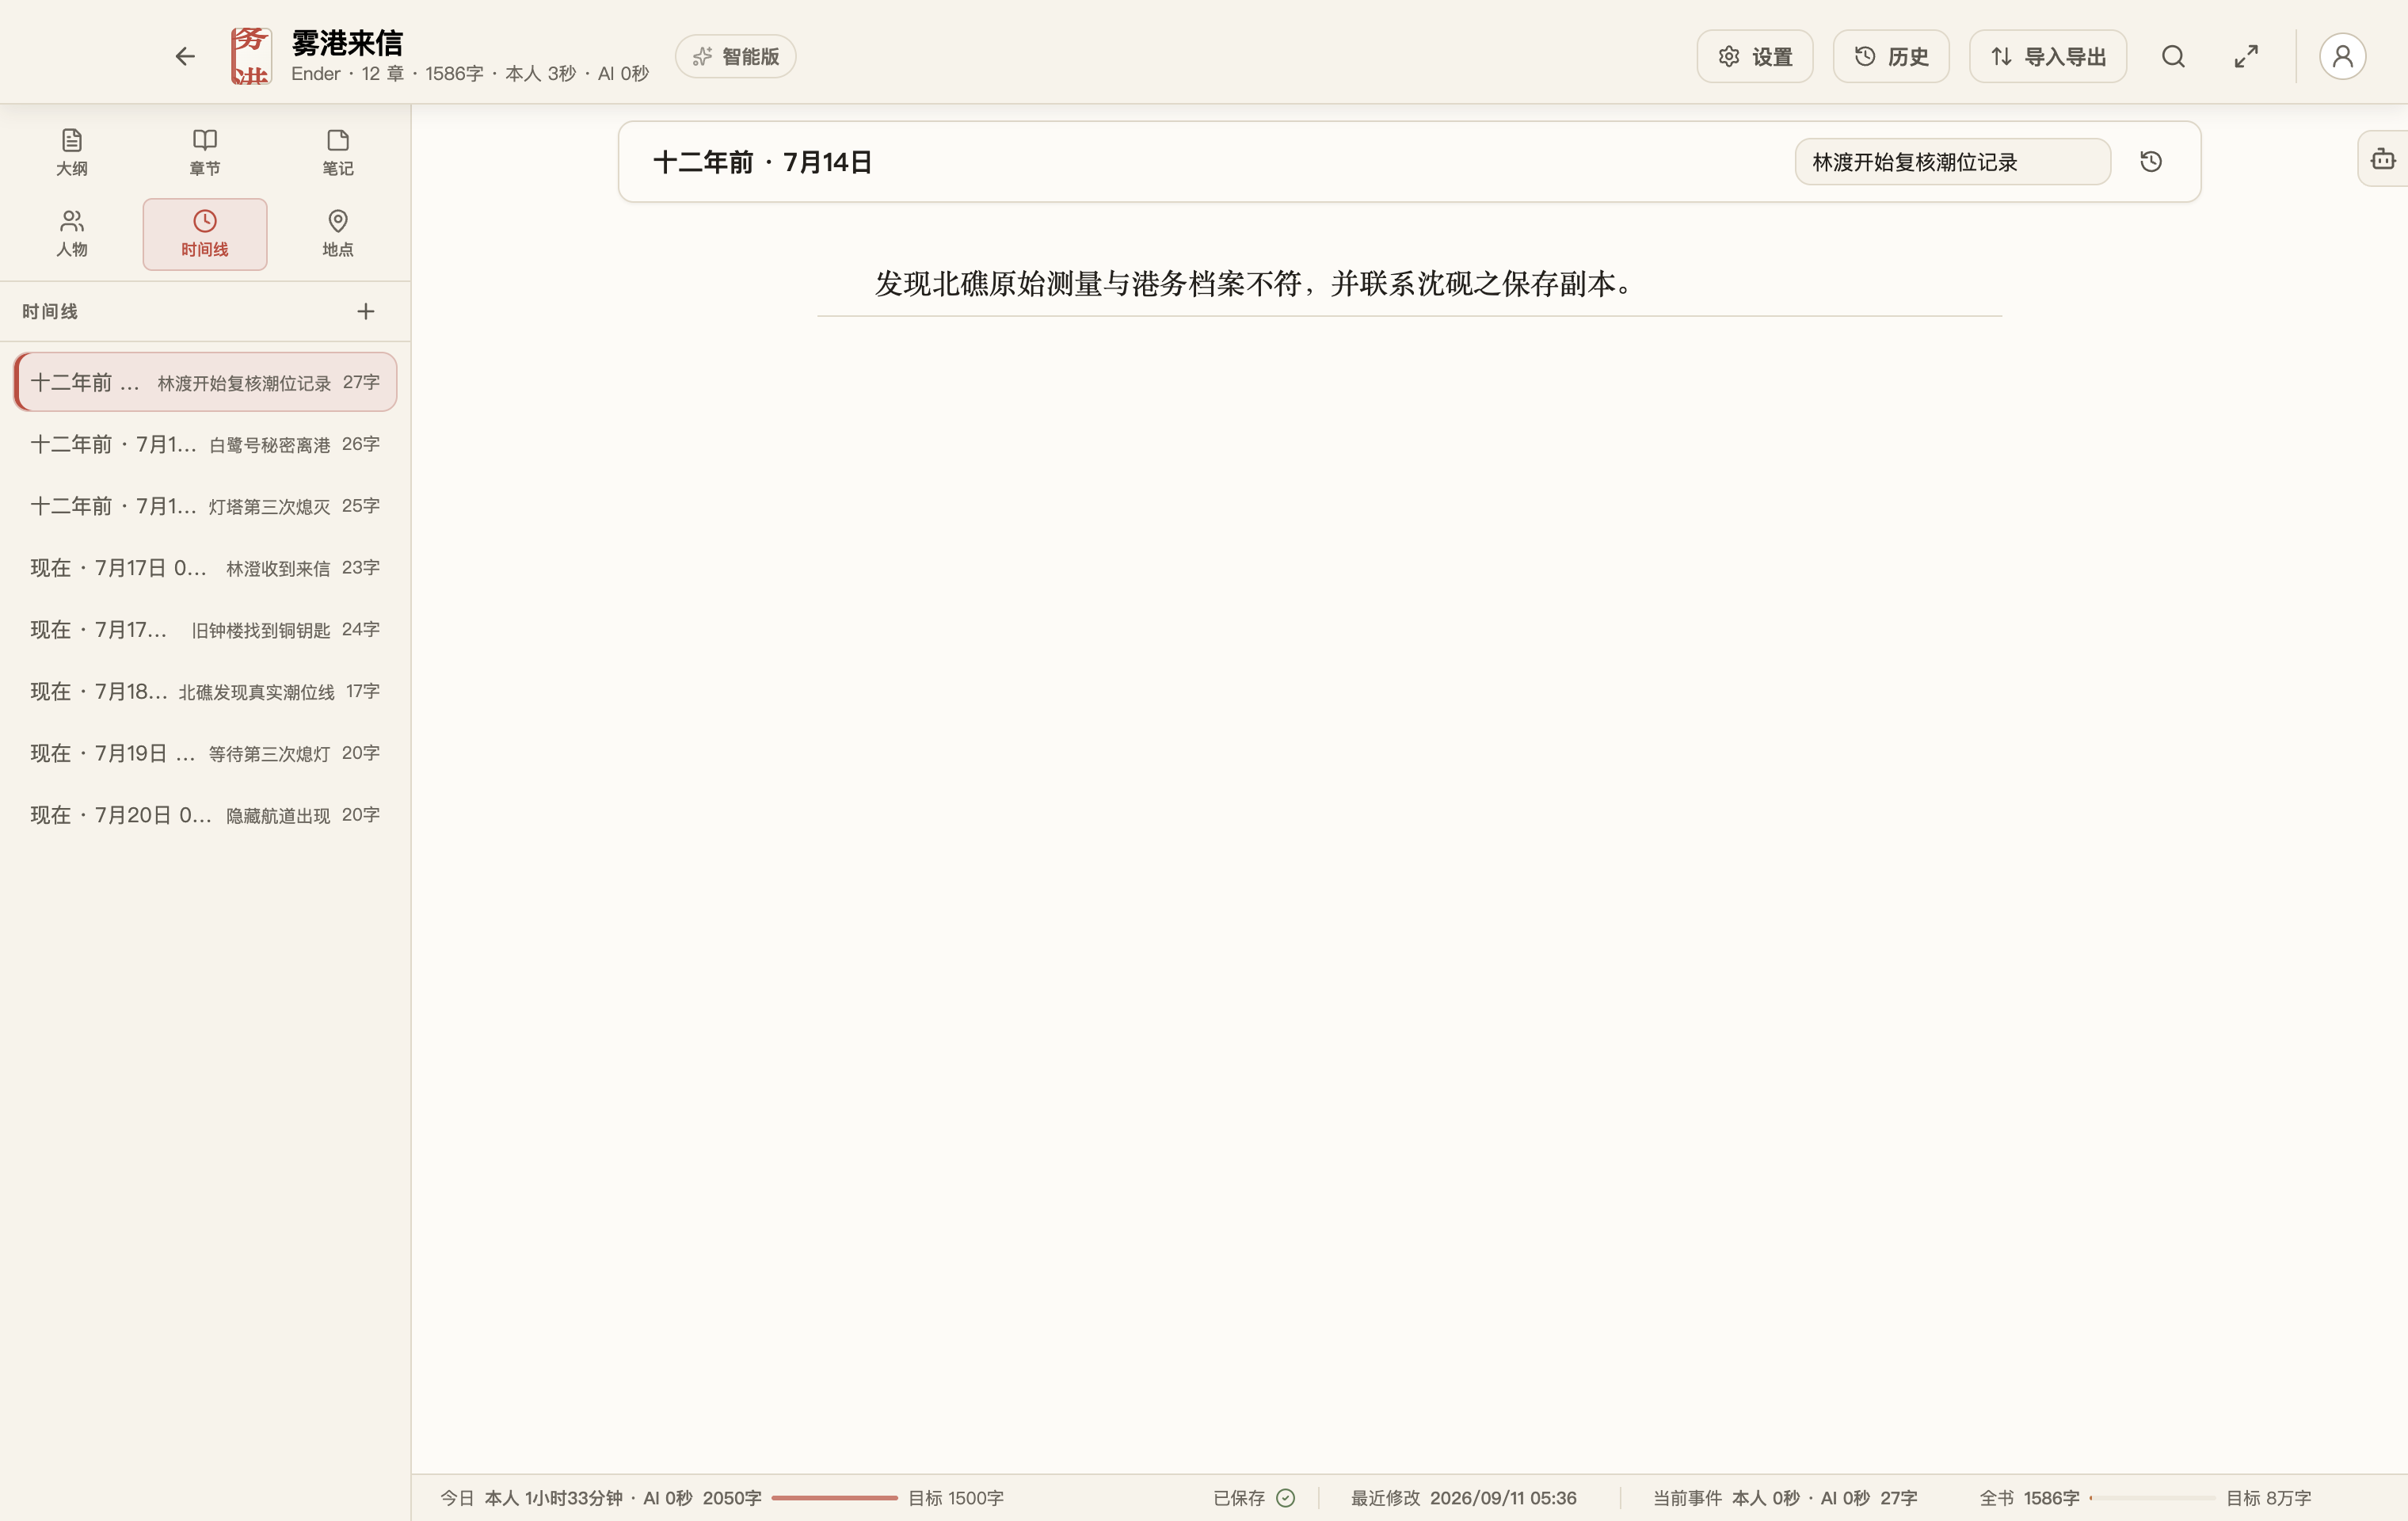Switch to the 人物 characters tab
The width and height of the screenshot is (2408, 1521).
[x=72, y=233]
